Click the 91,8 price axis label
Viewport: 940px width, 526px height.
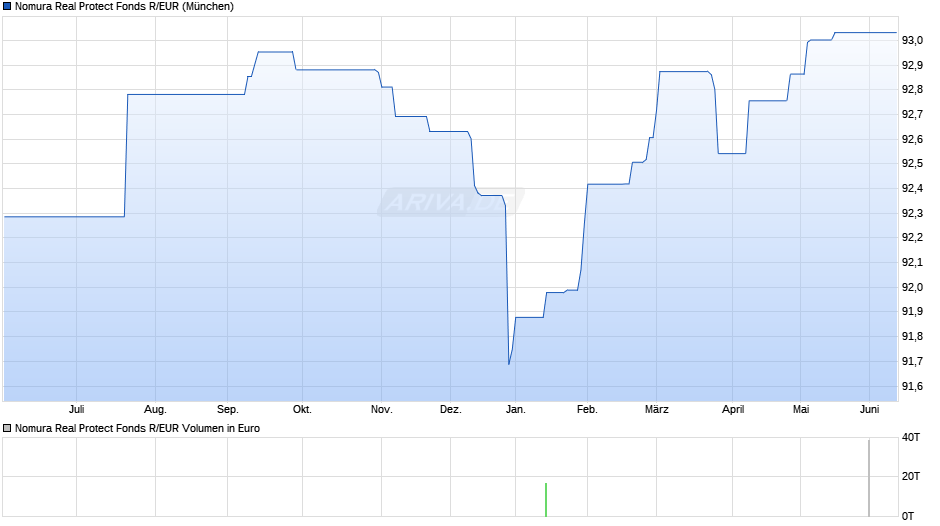point(912,336)
